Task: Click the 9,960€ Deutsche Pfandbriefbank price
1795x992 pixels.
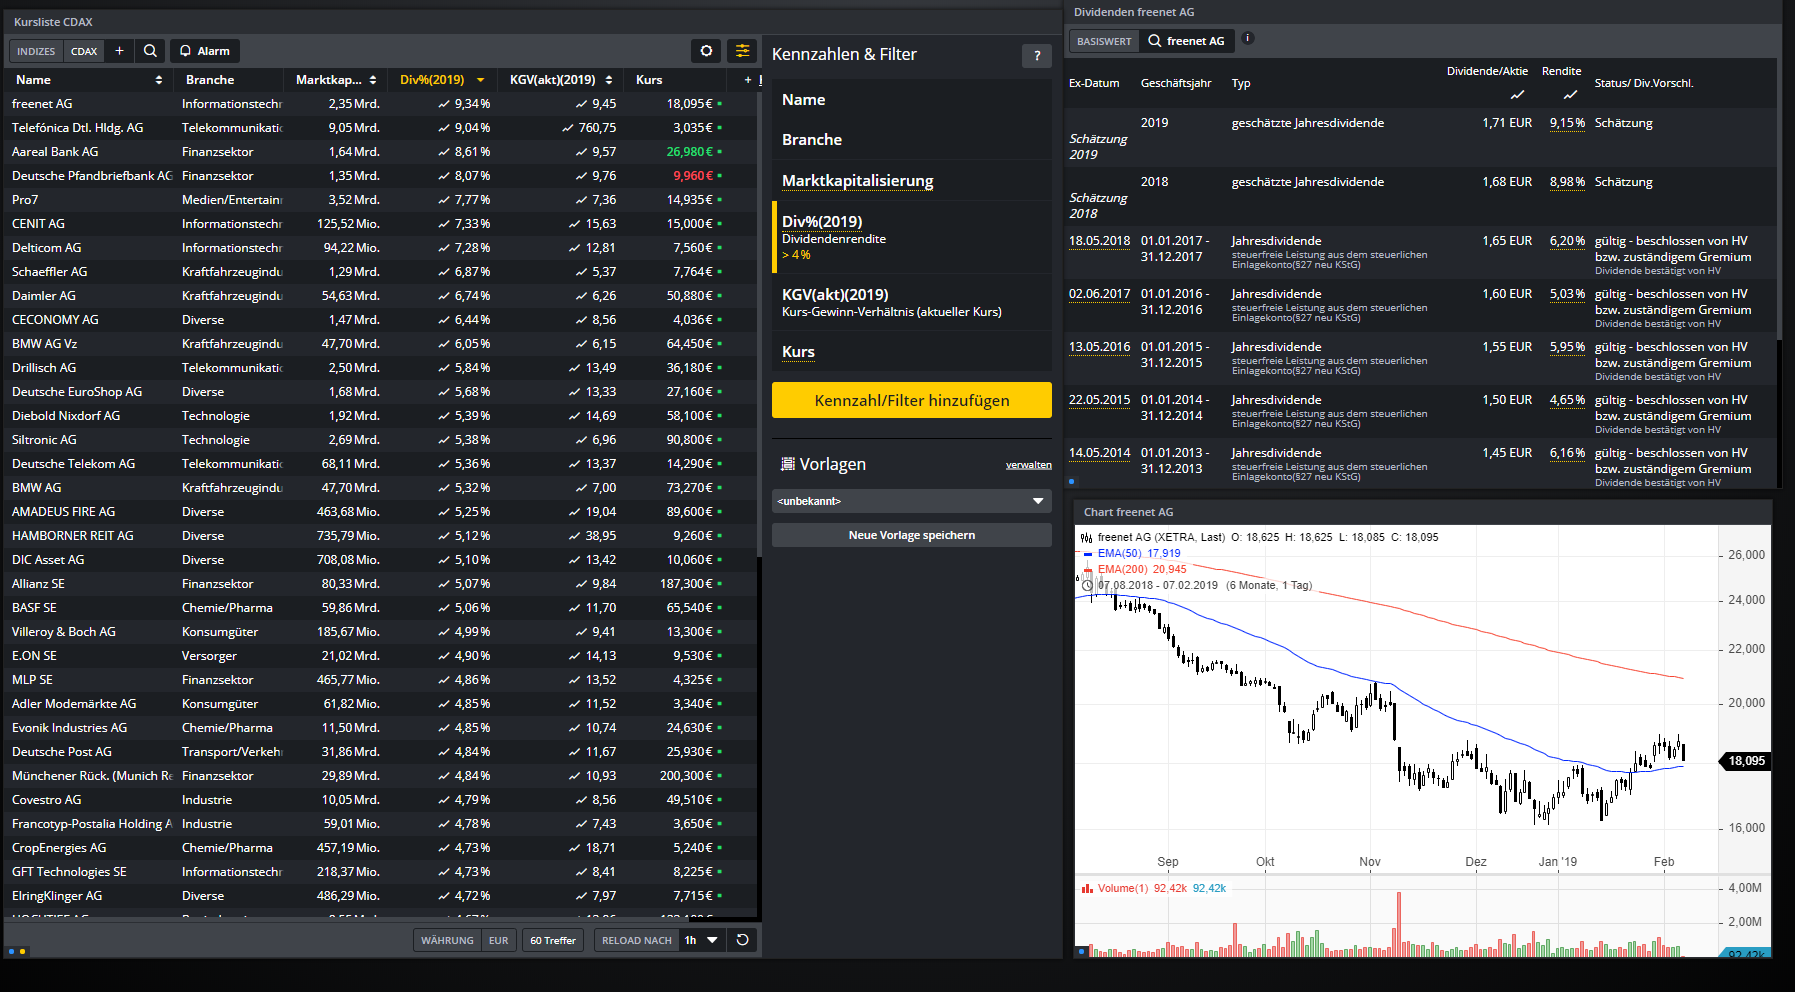Action: click(x=693, y=176)
